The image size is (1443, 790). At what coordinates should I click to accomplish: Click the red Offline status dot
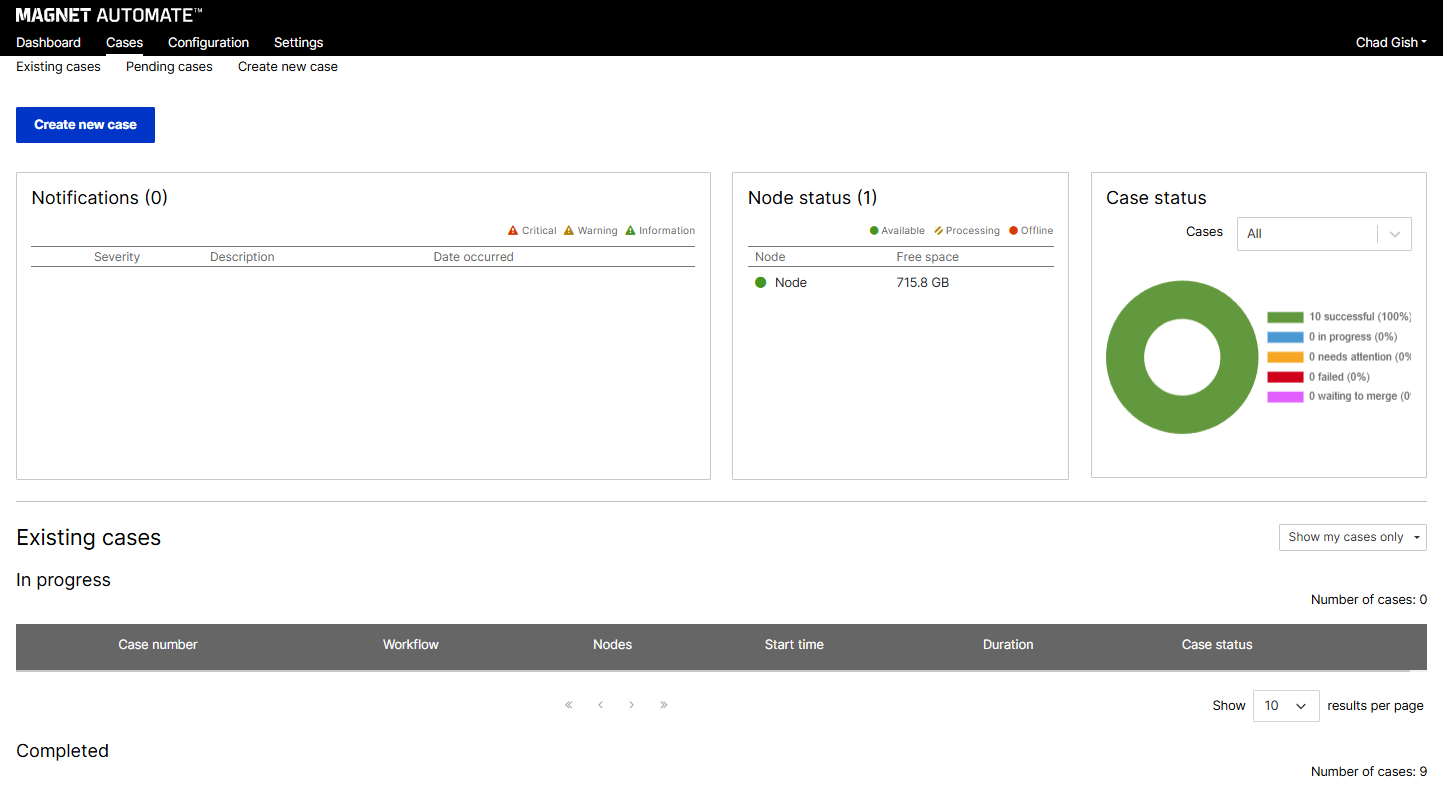(x=1013, y=231)
